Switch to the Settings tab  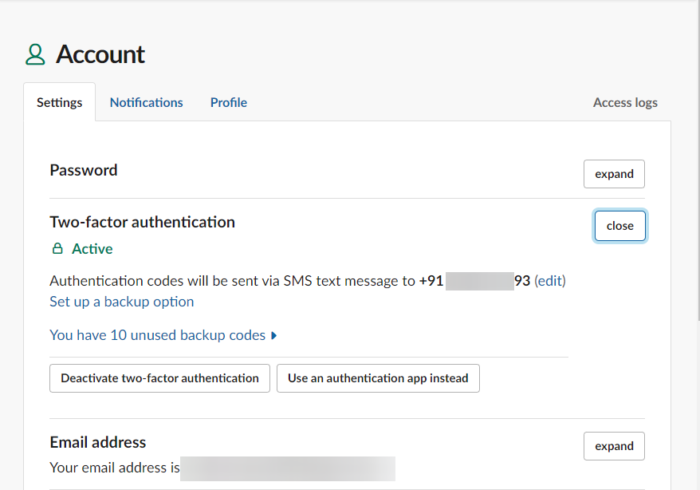point(59,102)
